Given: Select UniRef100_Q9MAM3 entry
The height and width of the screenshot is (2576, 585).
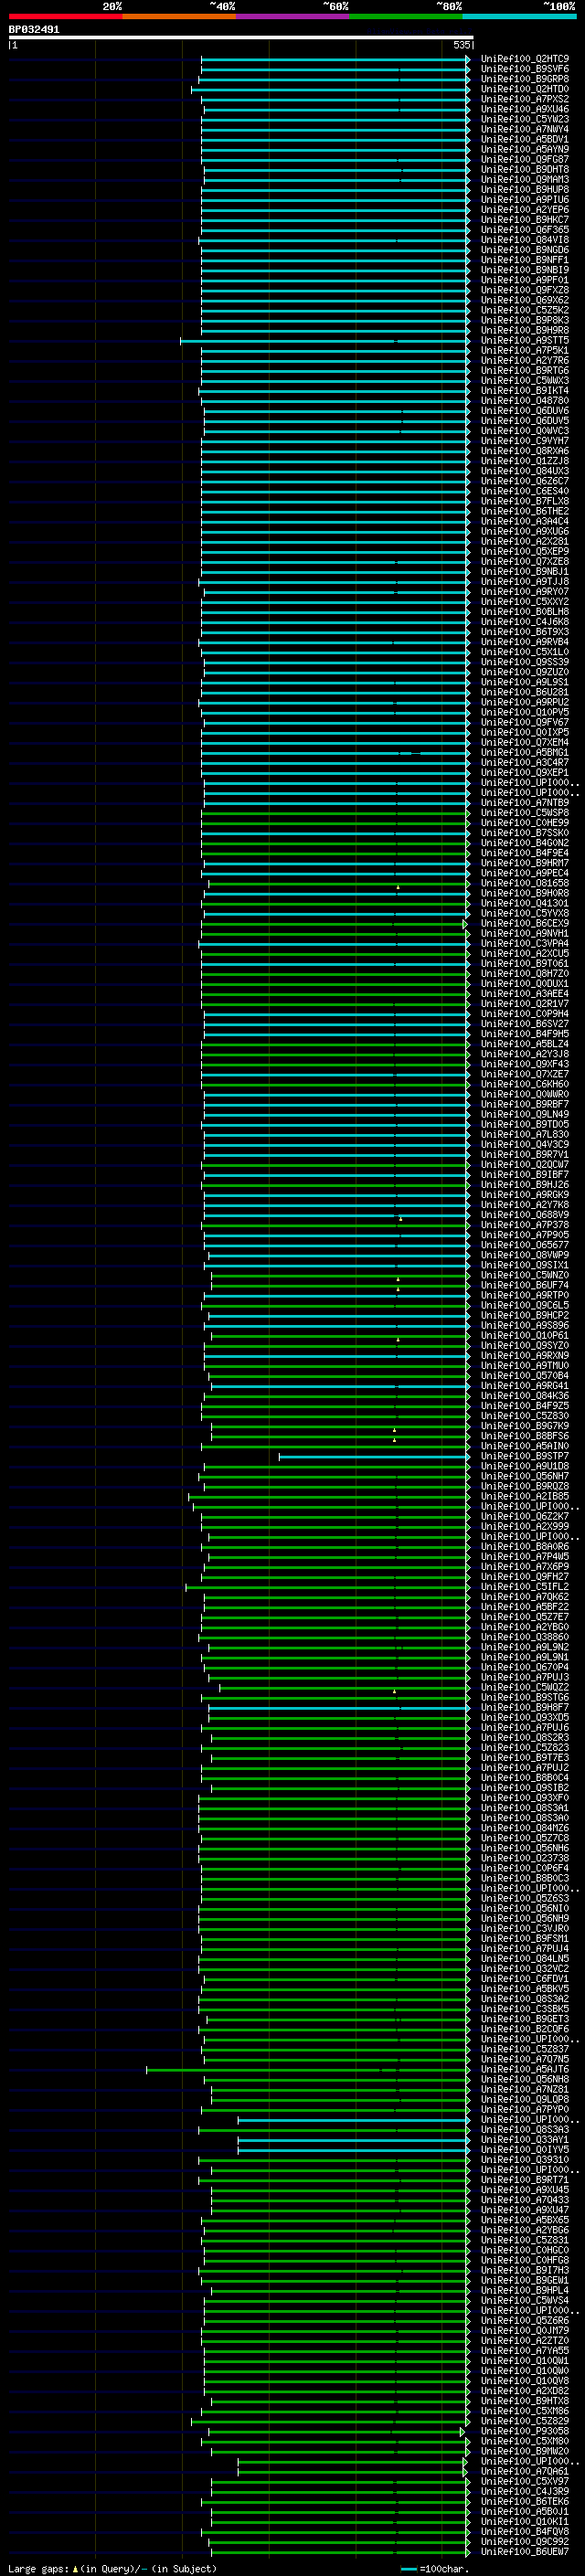Looking at the screenshot, I should [x=524, y=179].
